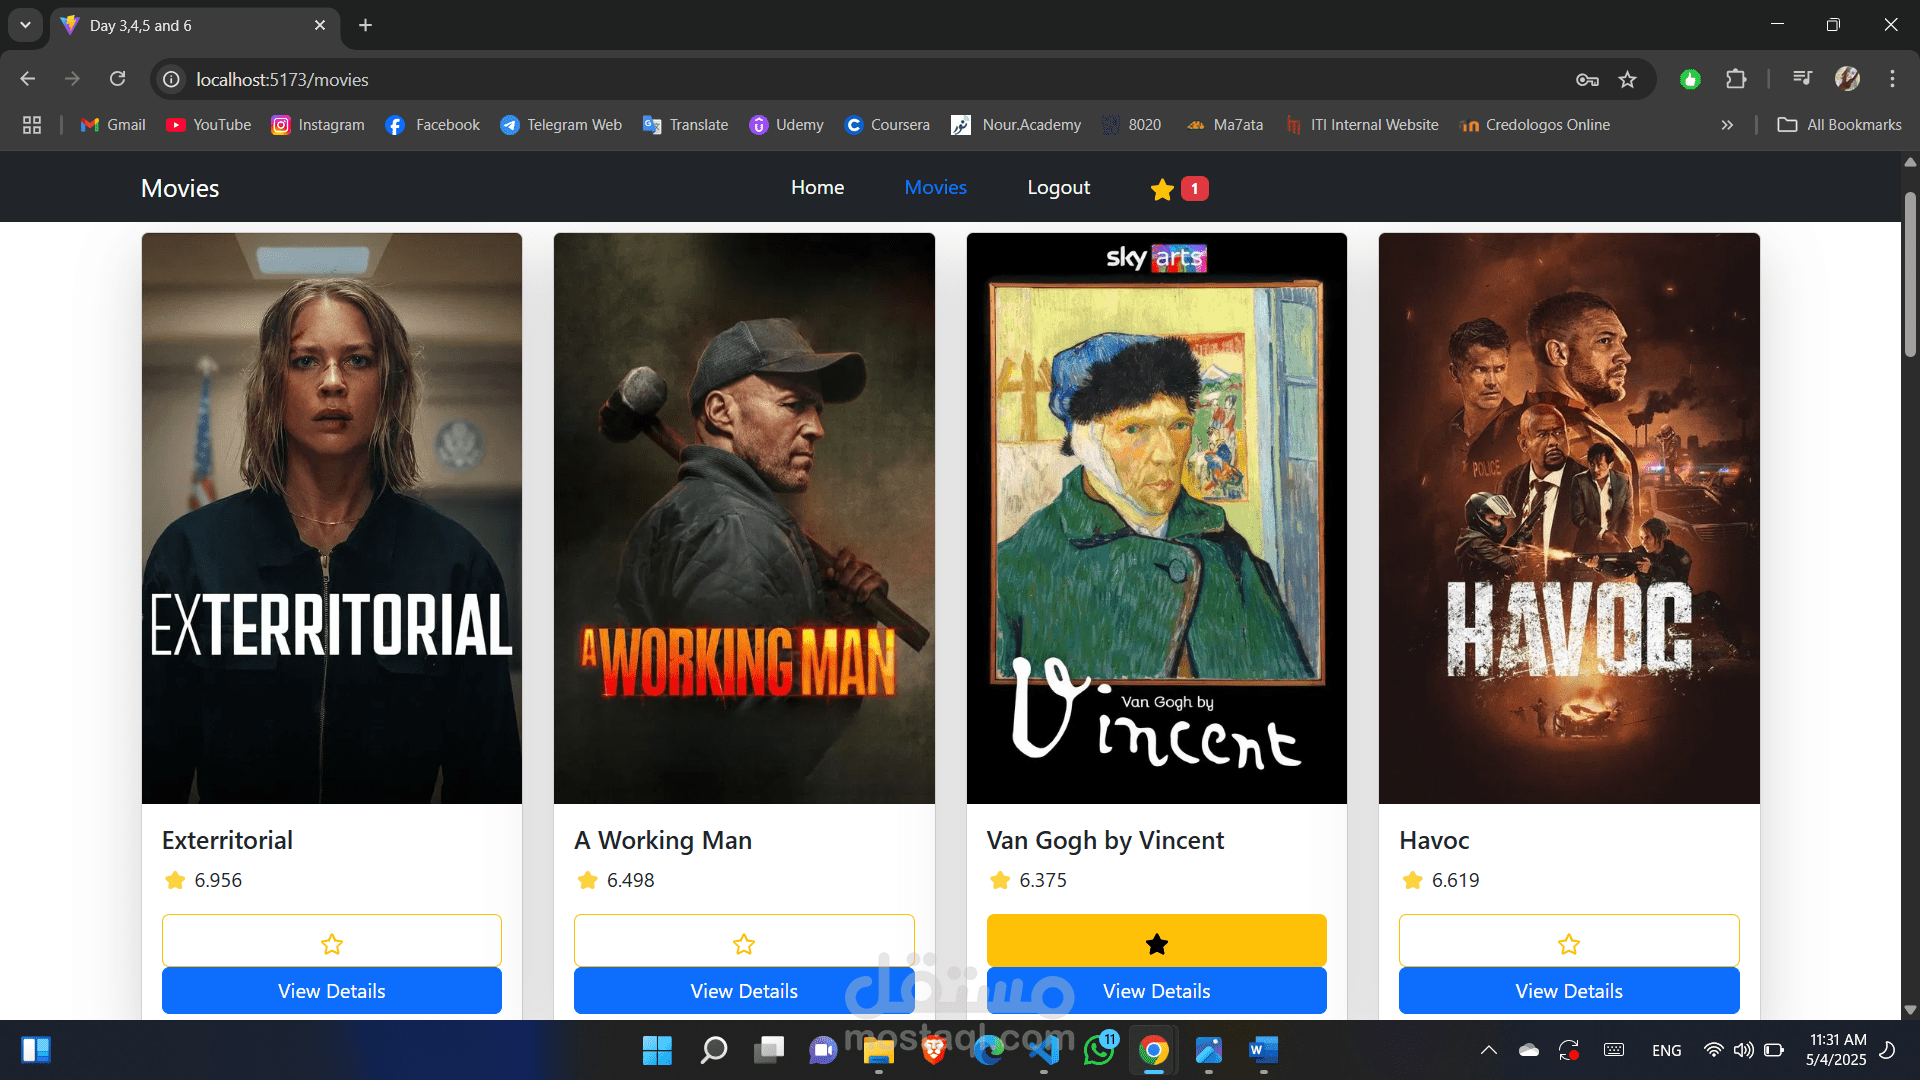Open WhatsApp from the taskbar
Image resolution: width=1920 pixels, height=1080 pixels.
point(1099,1050)
